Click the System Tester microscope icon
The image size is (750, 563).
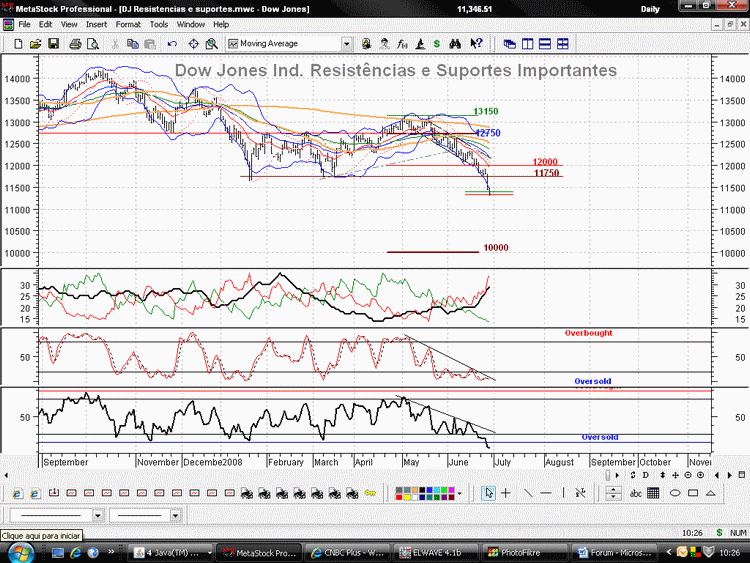coord(420,44)
